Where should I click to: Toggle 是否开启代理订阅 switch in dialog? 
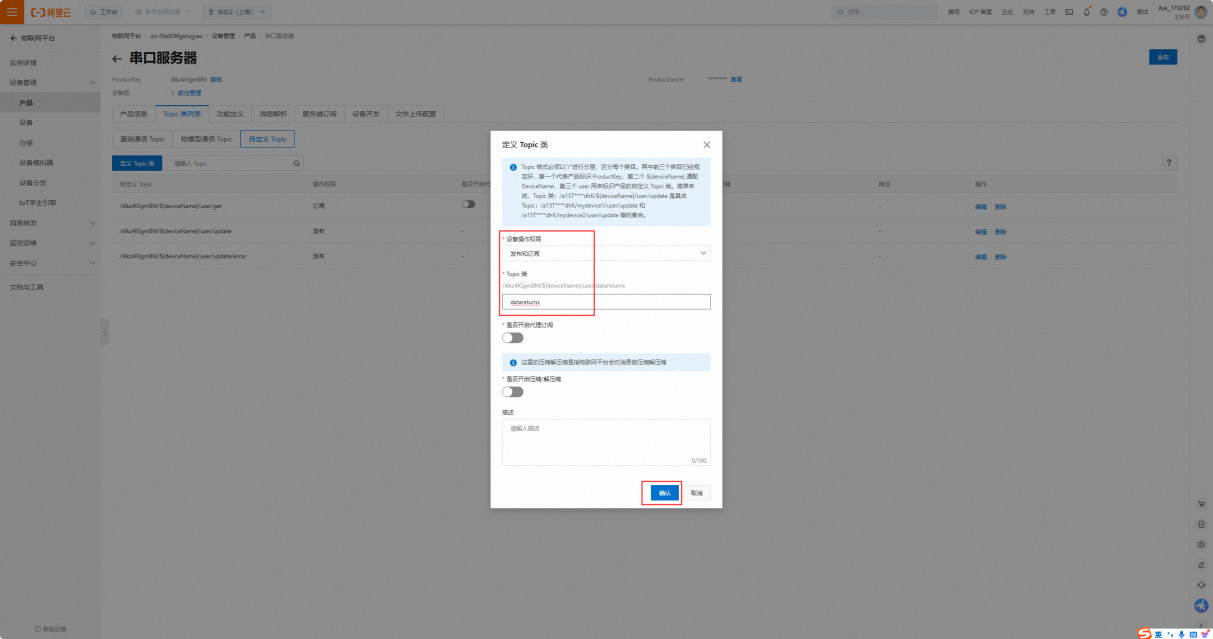click(x=512, y=338)
